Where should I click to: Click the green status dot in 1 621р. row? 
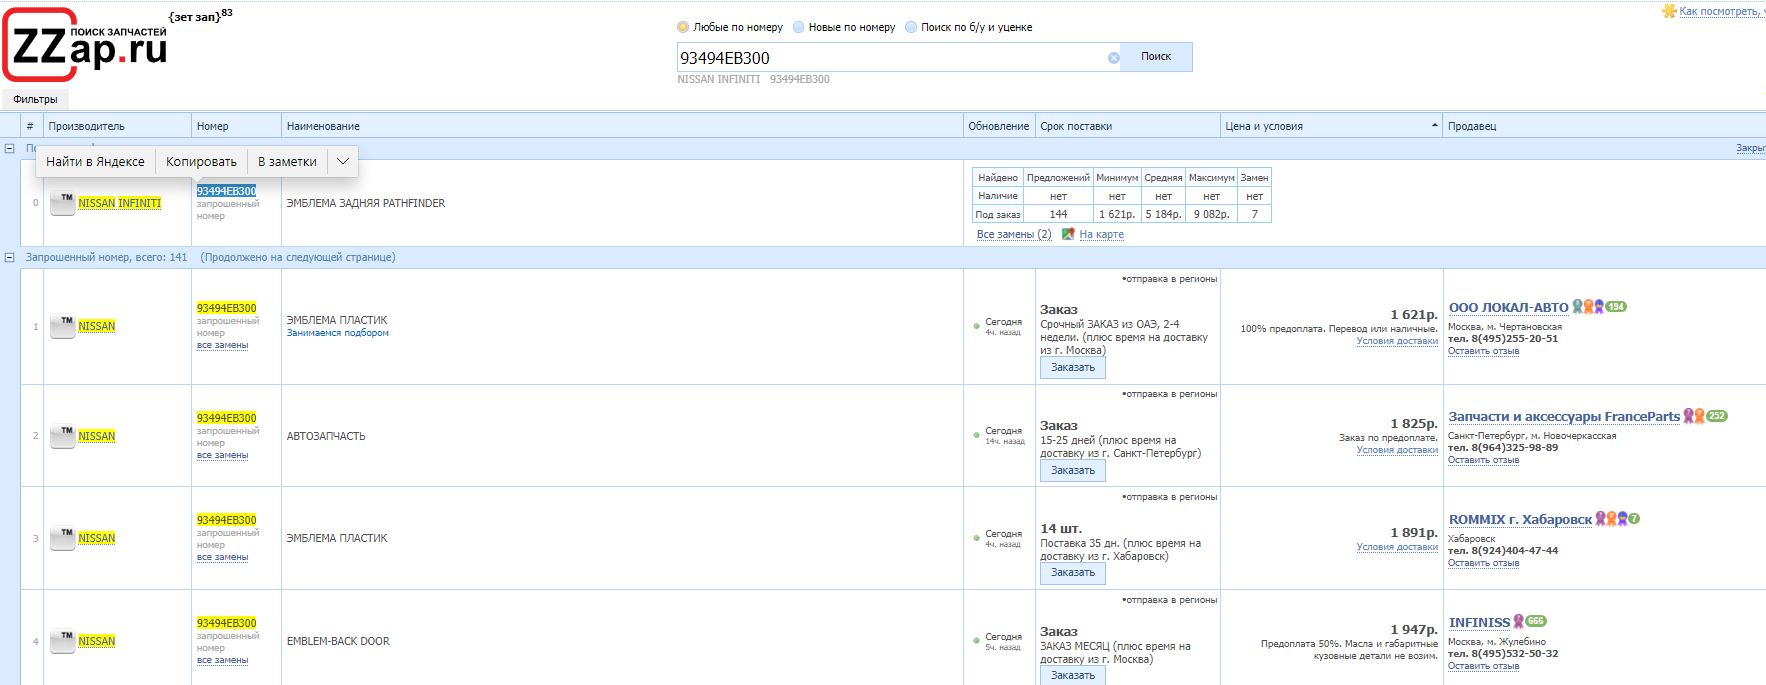pyautogui.click(x=976, y=326)
